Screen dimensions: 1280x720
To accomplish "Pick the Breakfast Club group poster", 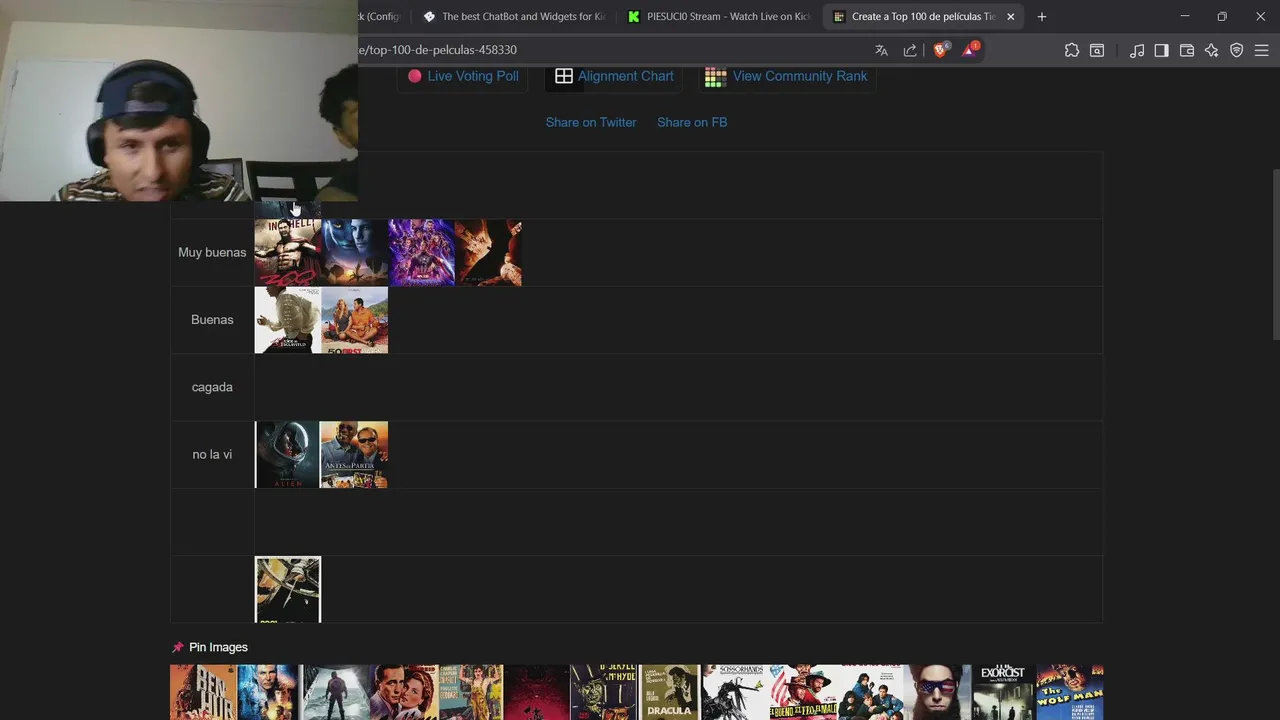I will (x=870, y=692).
